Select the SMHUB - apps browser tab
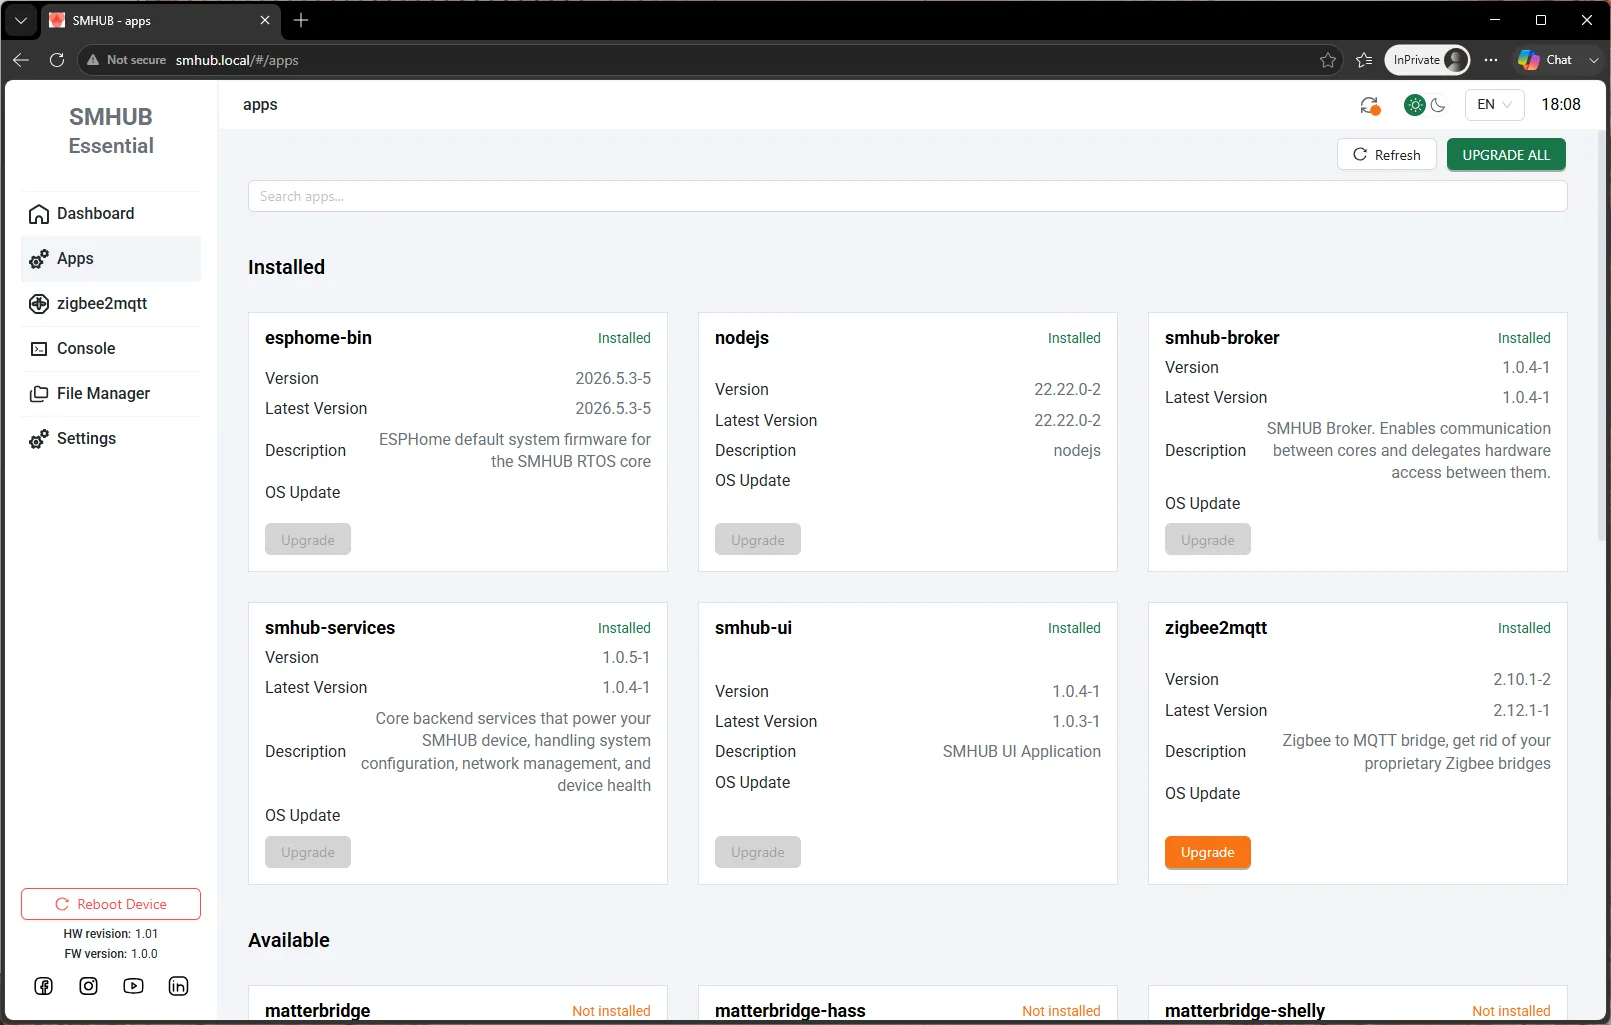This screenshot has height=1025, width=1611. [160, 20]
